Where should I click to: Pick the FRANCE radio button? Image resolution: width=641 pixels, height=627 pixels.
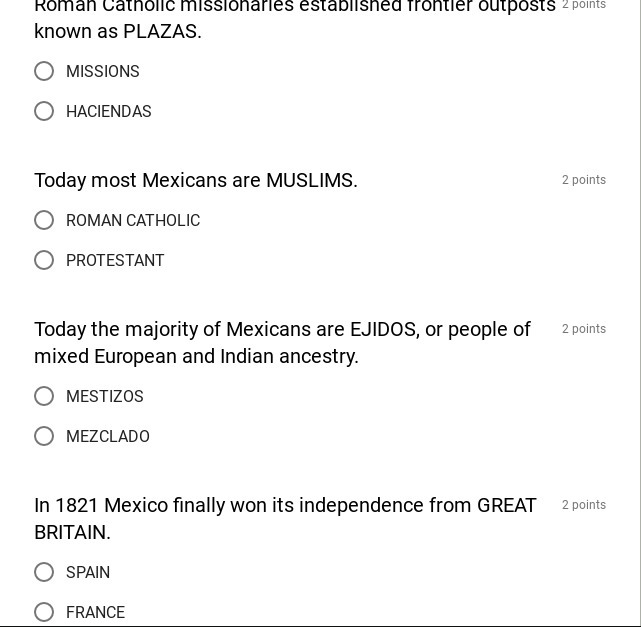[x=44, y=611]
